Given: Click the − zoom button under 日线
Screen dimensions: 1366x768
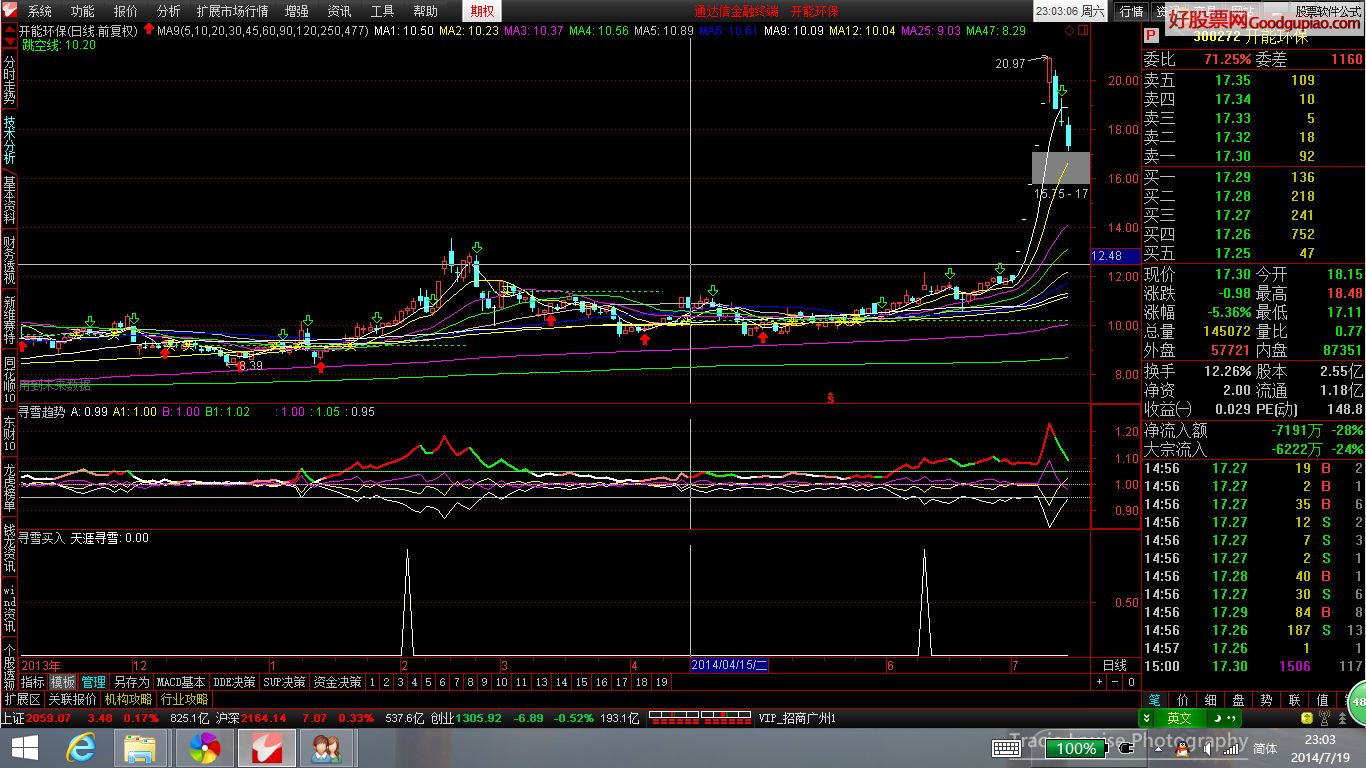Looking at the screenshot, I should 1115,682.
